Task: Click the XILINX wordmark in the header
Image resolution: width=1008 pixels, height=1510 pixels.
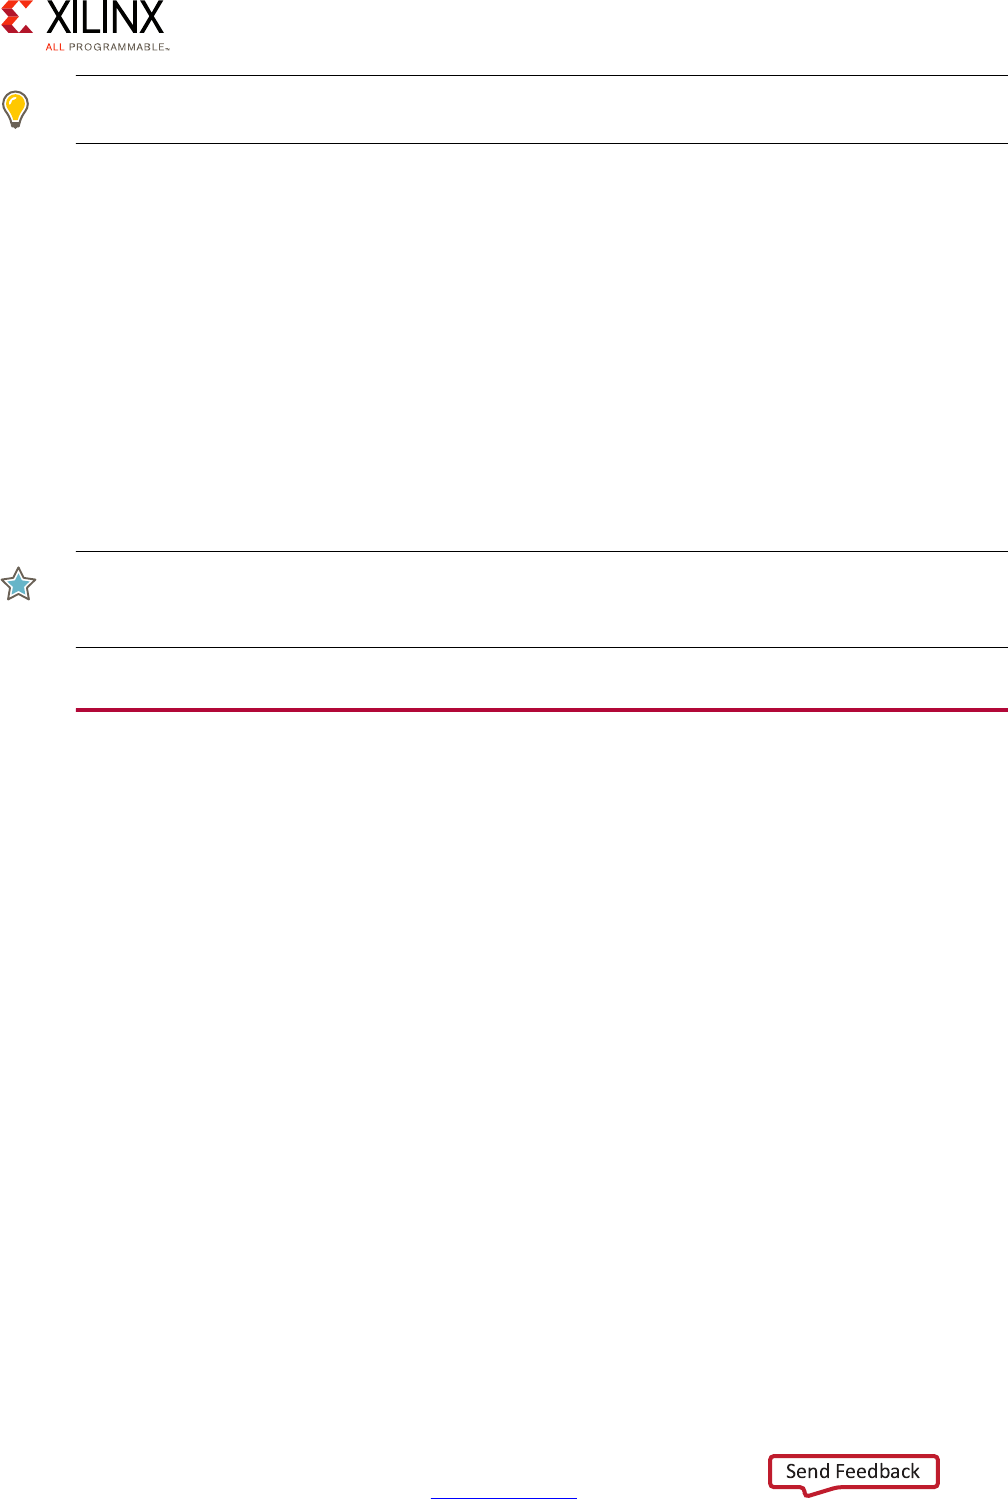Action: (x=105, y=17)
